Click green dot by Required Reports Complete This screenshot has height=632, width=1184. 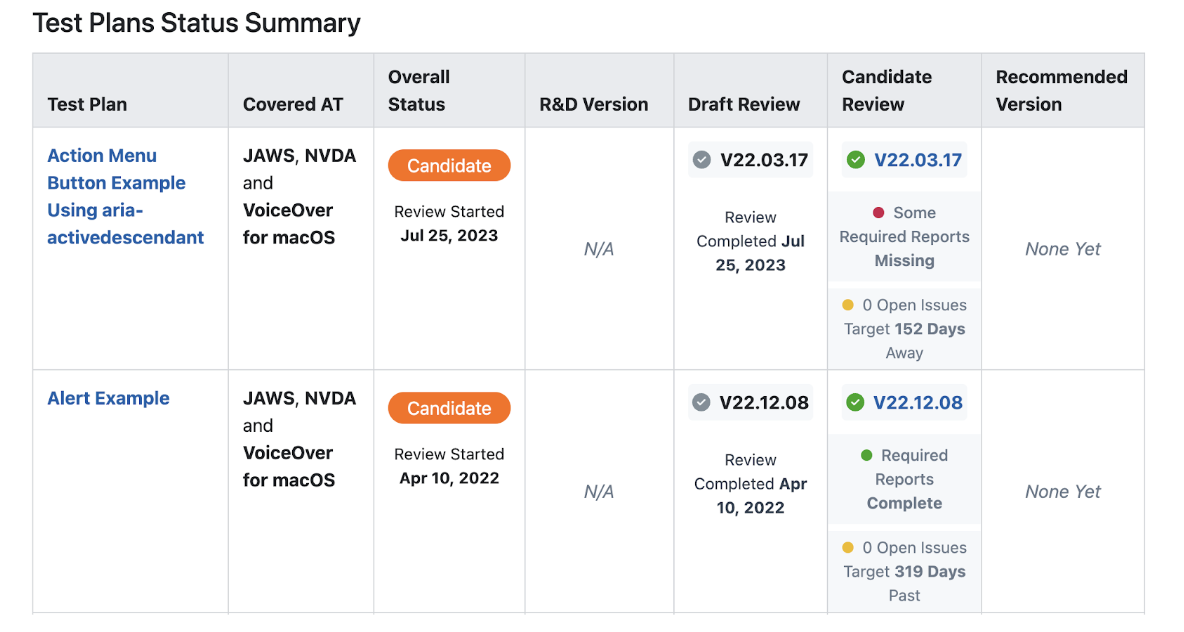pos(866,455)
